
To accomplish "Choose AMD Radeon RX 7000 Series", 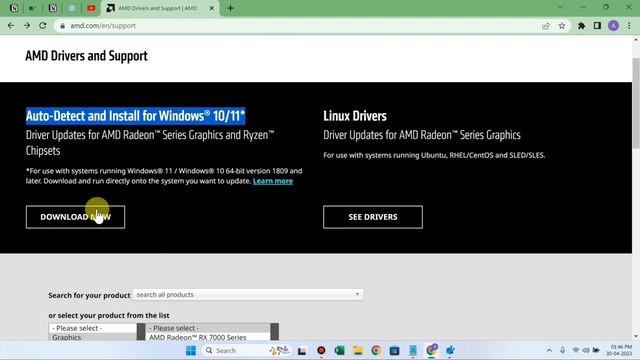I will tap(208, 337).
